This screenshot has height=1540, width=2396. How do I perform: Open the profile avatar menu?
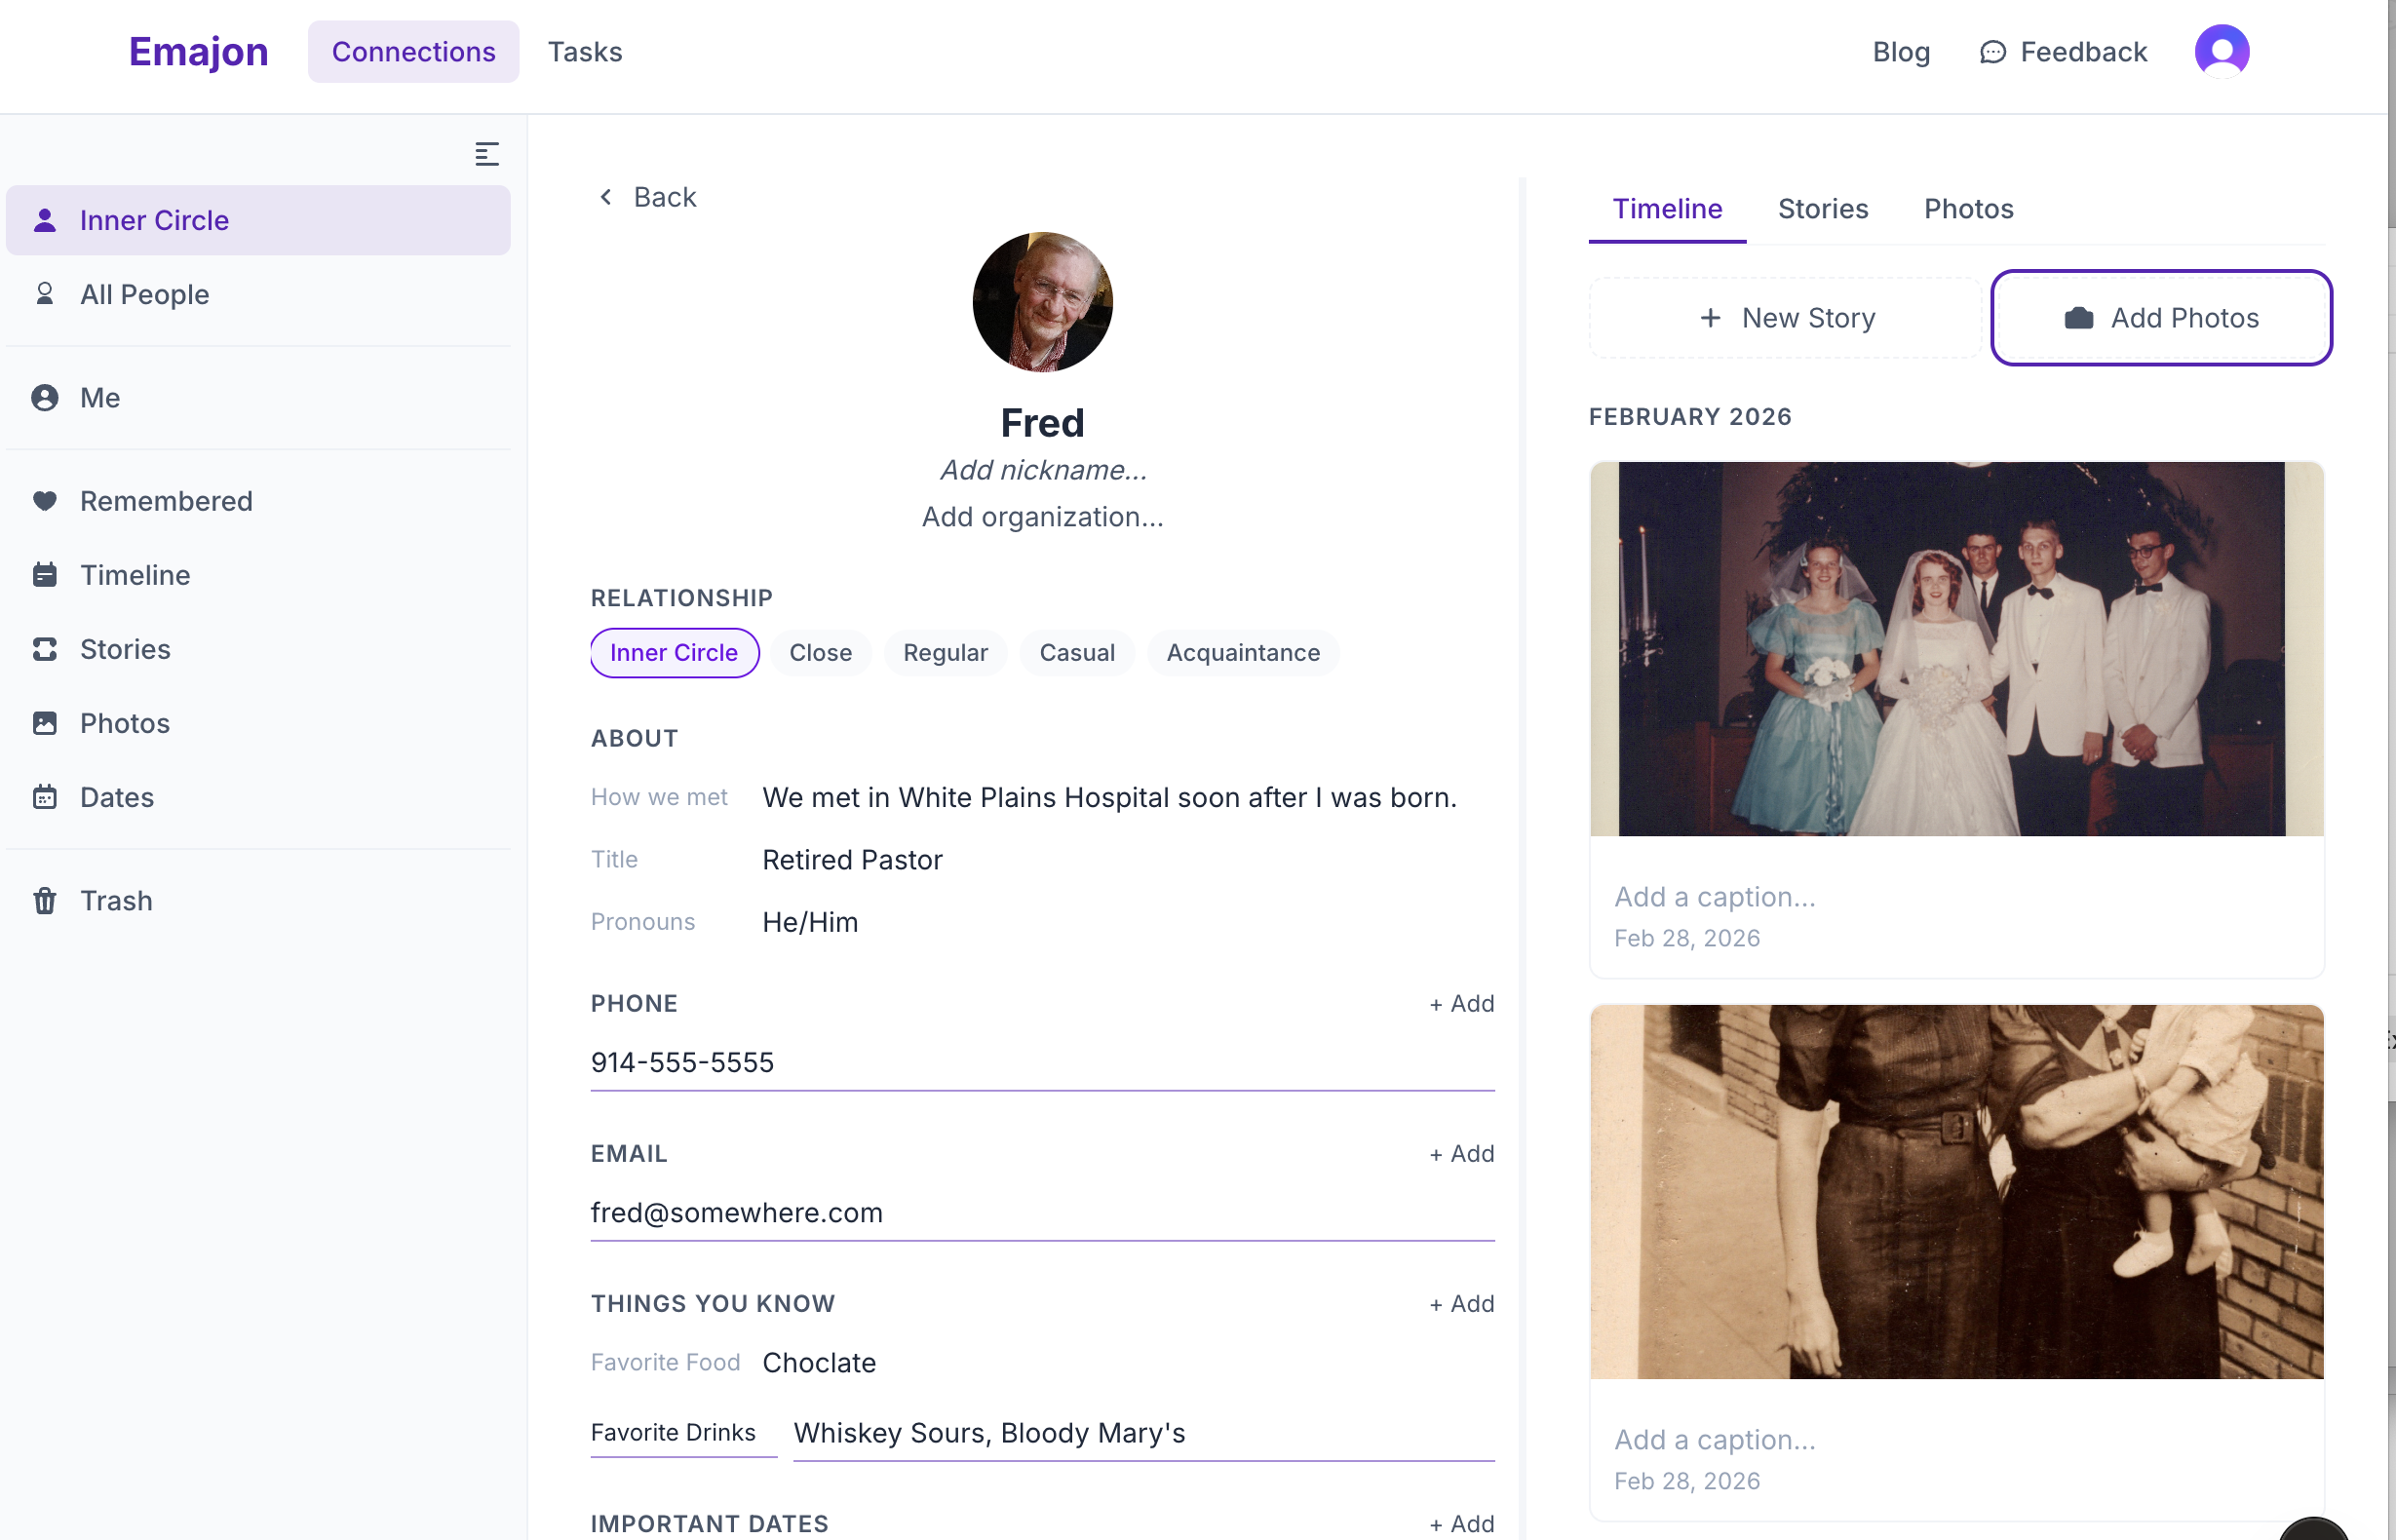point(2221,49)
